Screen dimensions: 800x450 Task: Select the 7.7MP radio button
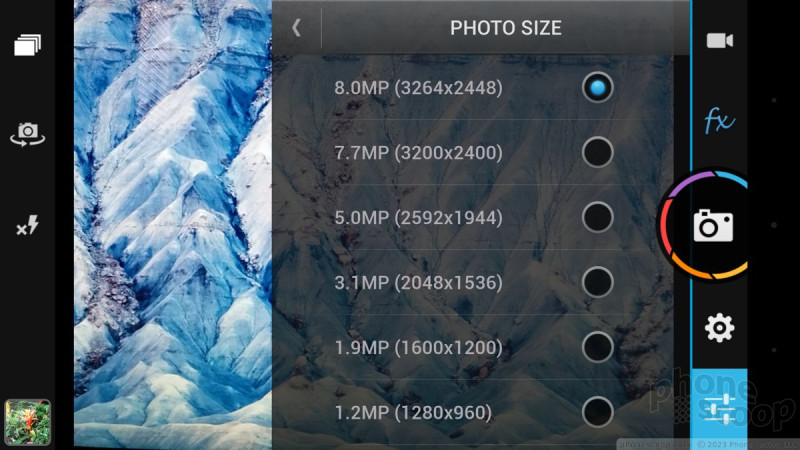point(597,153)
